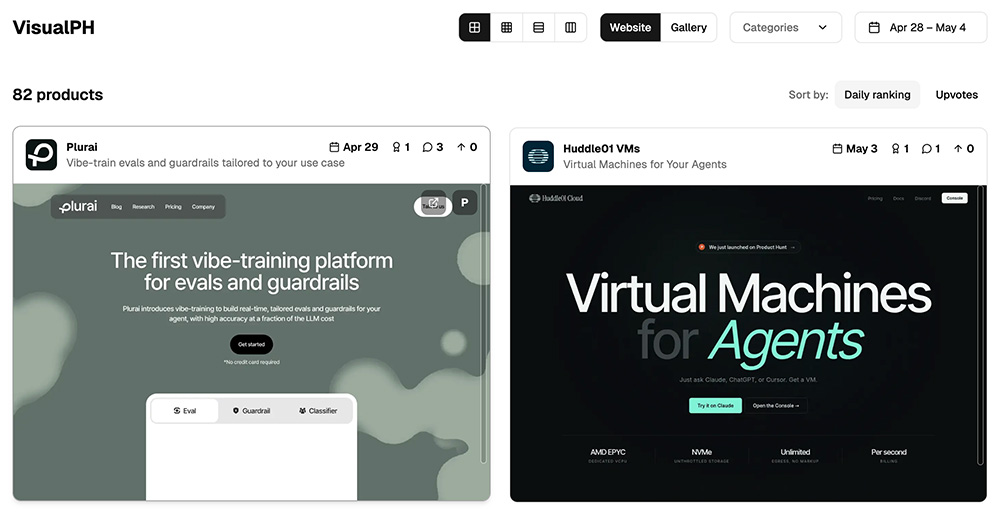The image size is (1000, 516).
Task: Click the Huddle01 Cloud logo in preview
Action: (x=556, y=198)
